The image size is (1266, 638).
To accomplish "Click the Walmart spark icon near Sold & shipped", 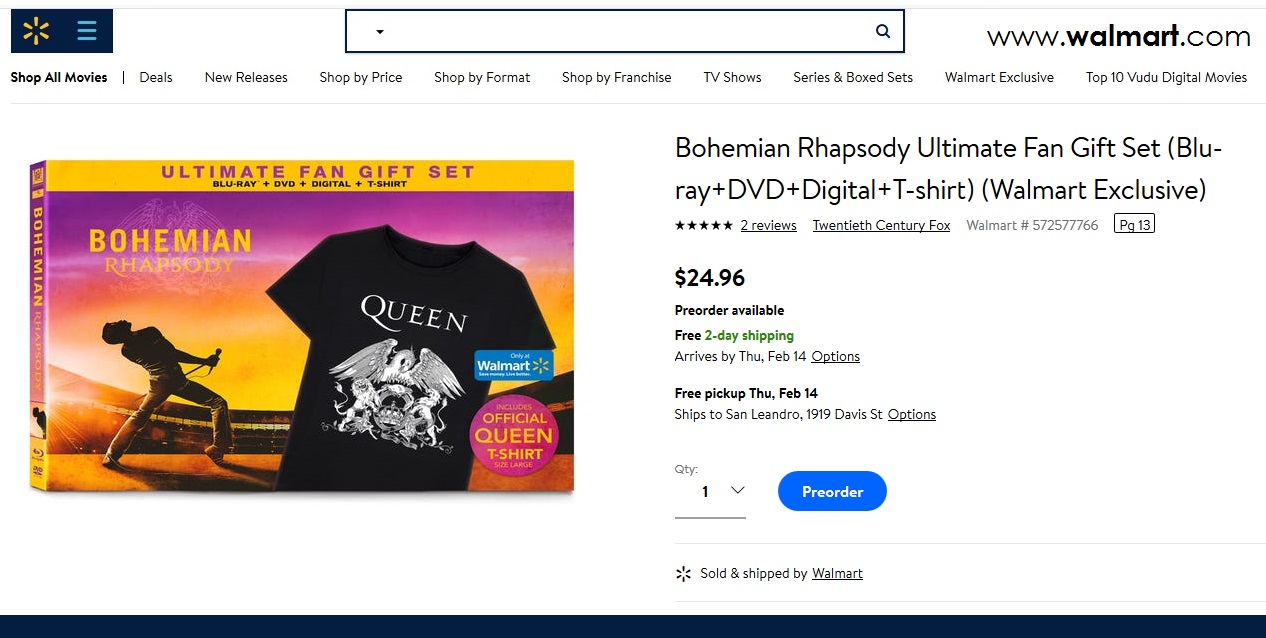I will point(683,573).
